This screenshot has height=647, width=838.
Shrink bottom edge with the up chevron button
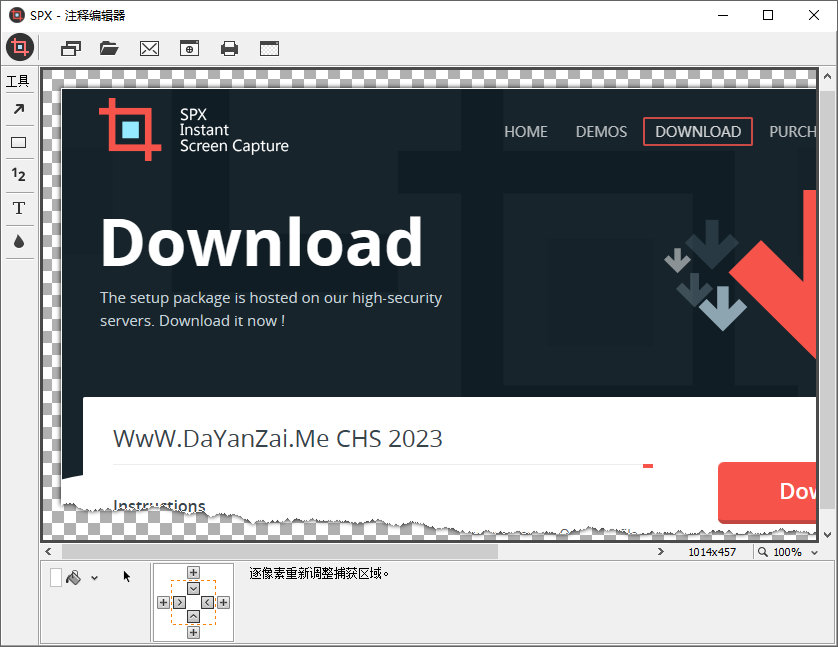[x=193, y=617]
